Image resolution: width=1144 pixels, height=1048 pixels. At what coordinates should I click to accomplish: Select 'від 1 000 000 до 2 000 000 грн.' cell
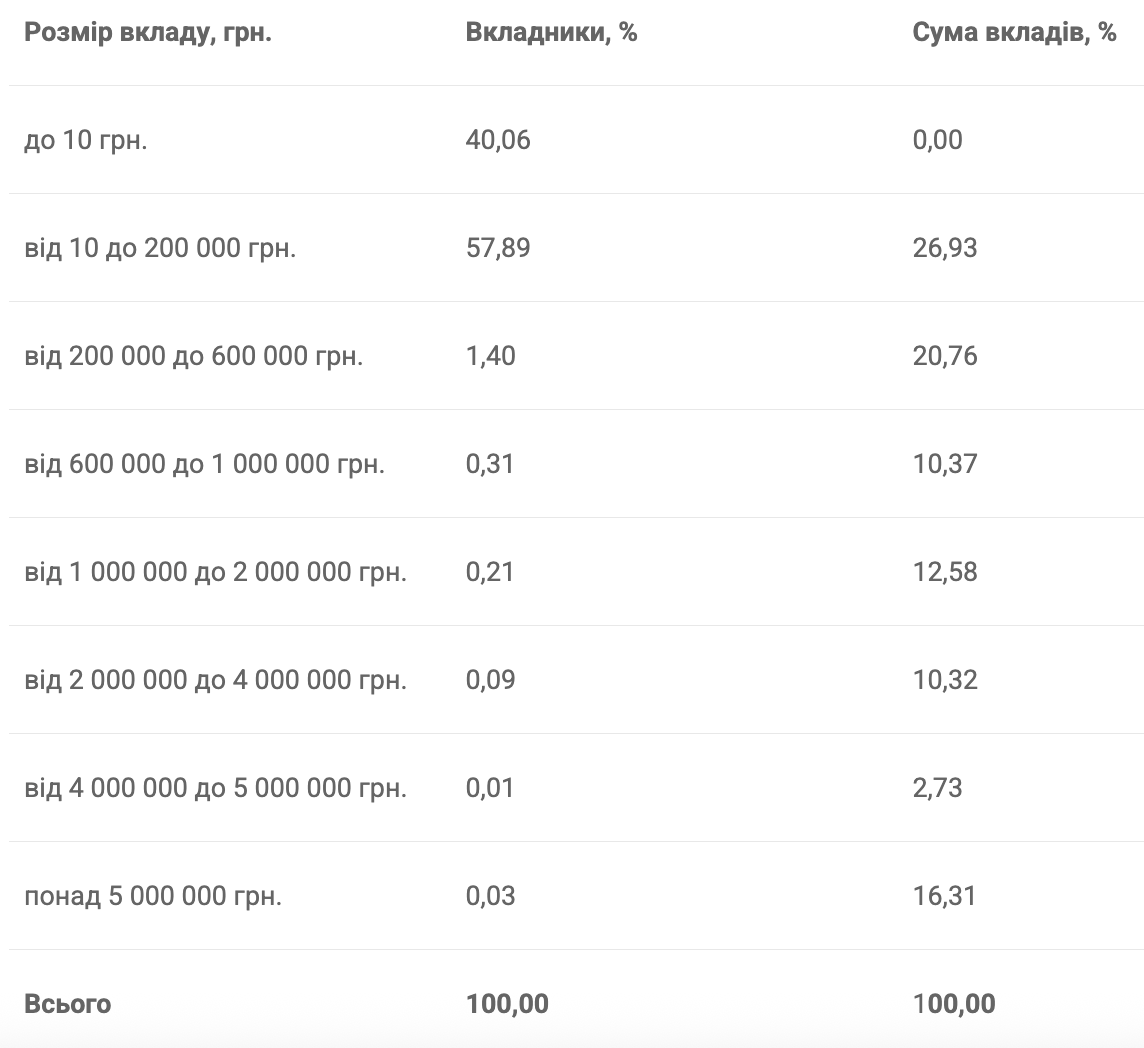[216, 572]
